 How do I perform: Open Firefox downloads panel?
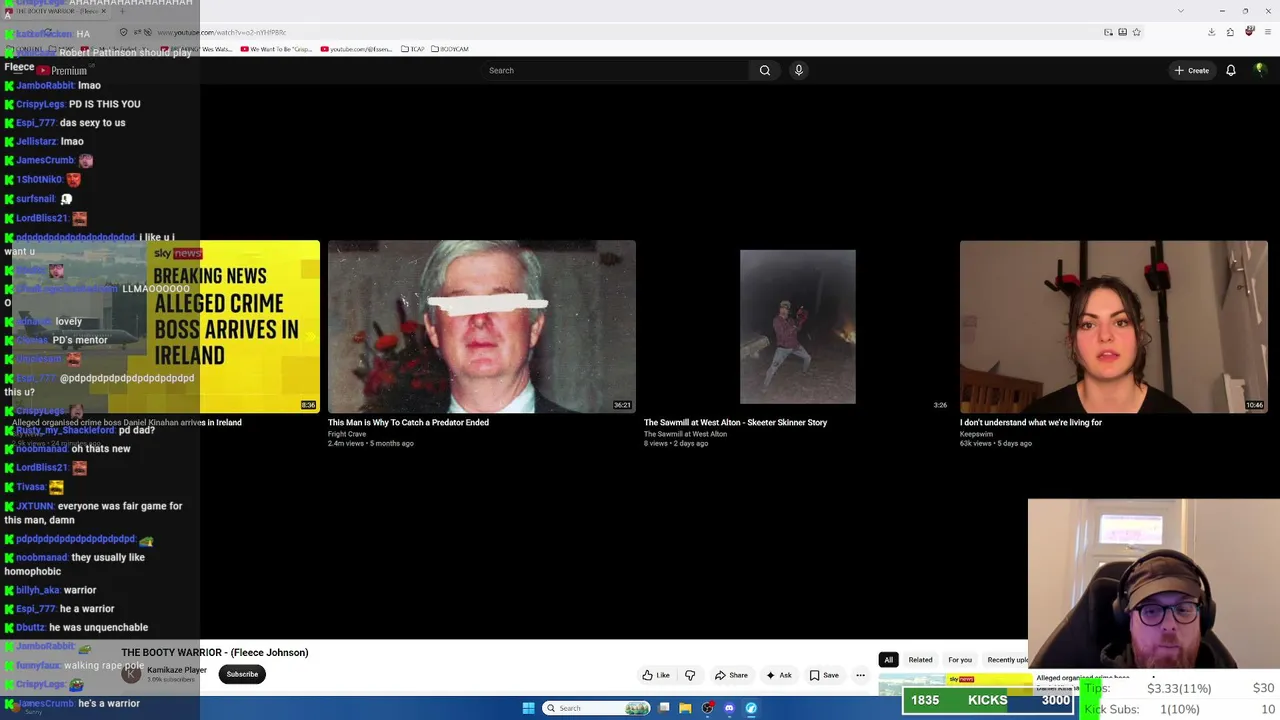point(1211,32)
